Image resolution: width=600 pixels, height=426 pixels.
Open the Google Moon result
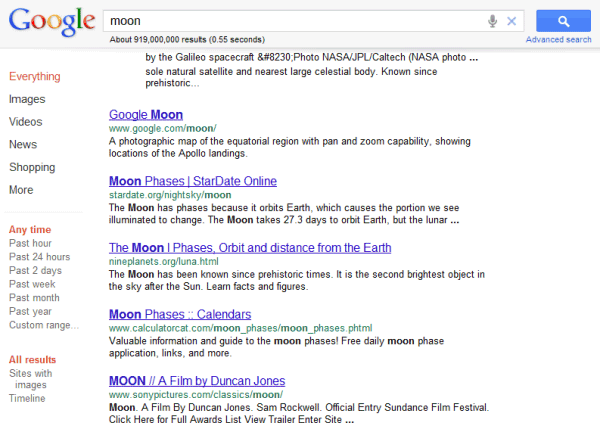click(146, 115)
